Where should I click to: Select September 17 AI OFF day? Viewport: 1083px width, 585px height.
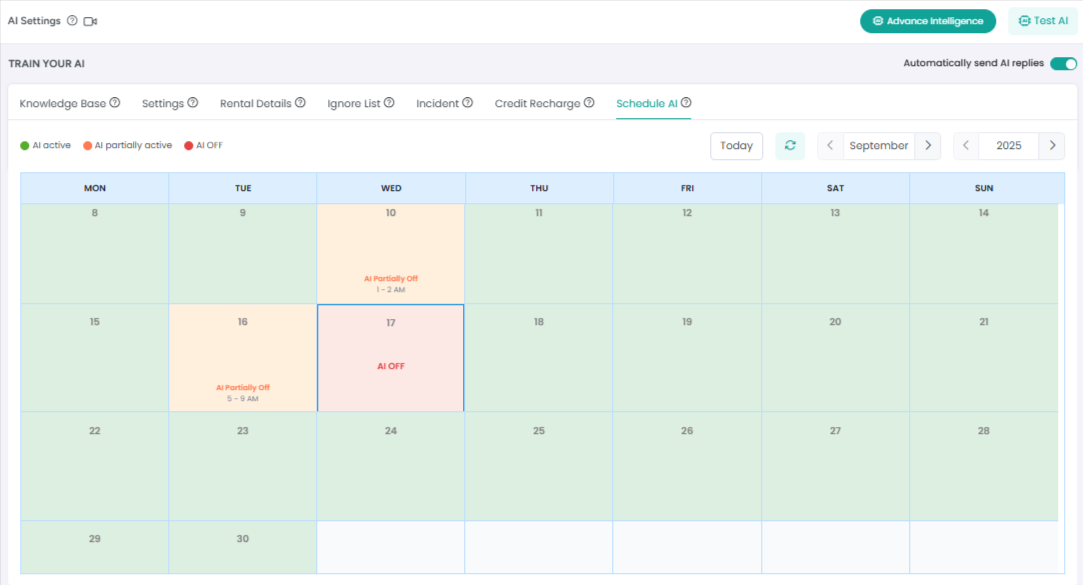pyautogui.click(x=391, y=358)
